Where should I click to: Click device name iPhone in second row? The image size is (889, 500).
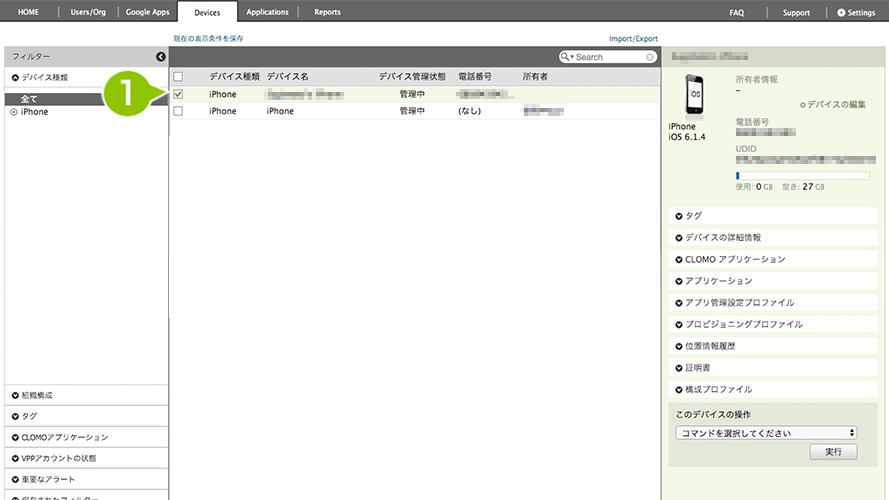coord(280,111)
